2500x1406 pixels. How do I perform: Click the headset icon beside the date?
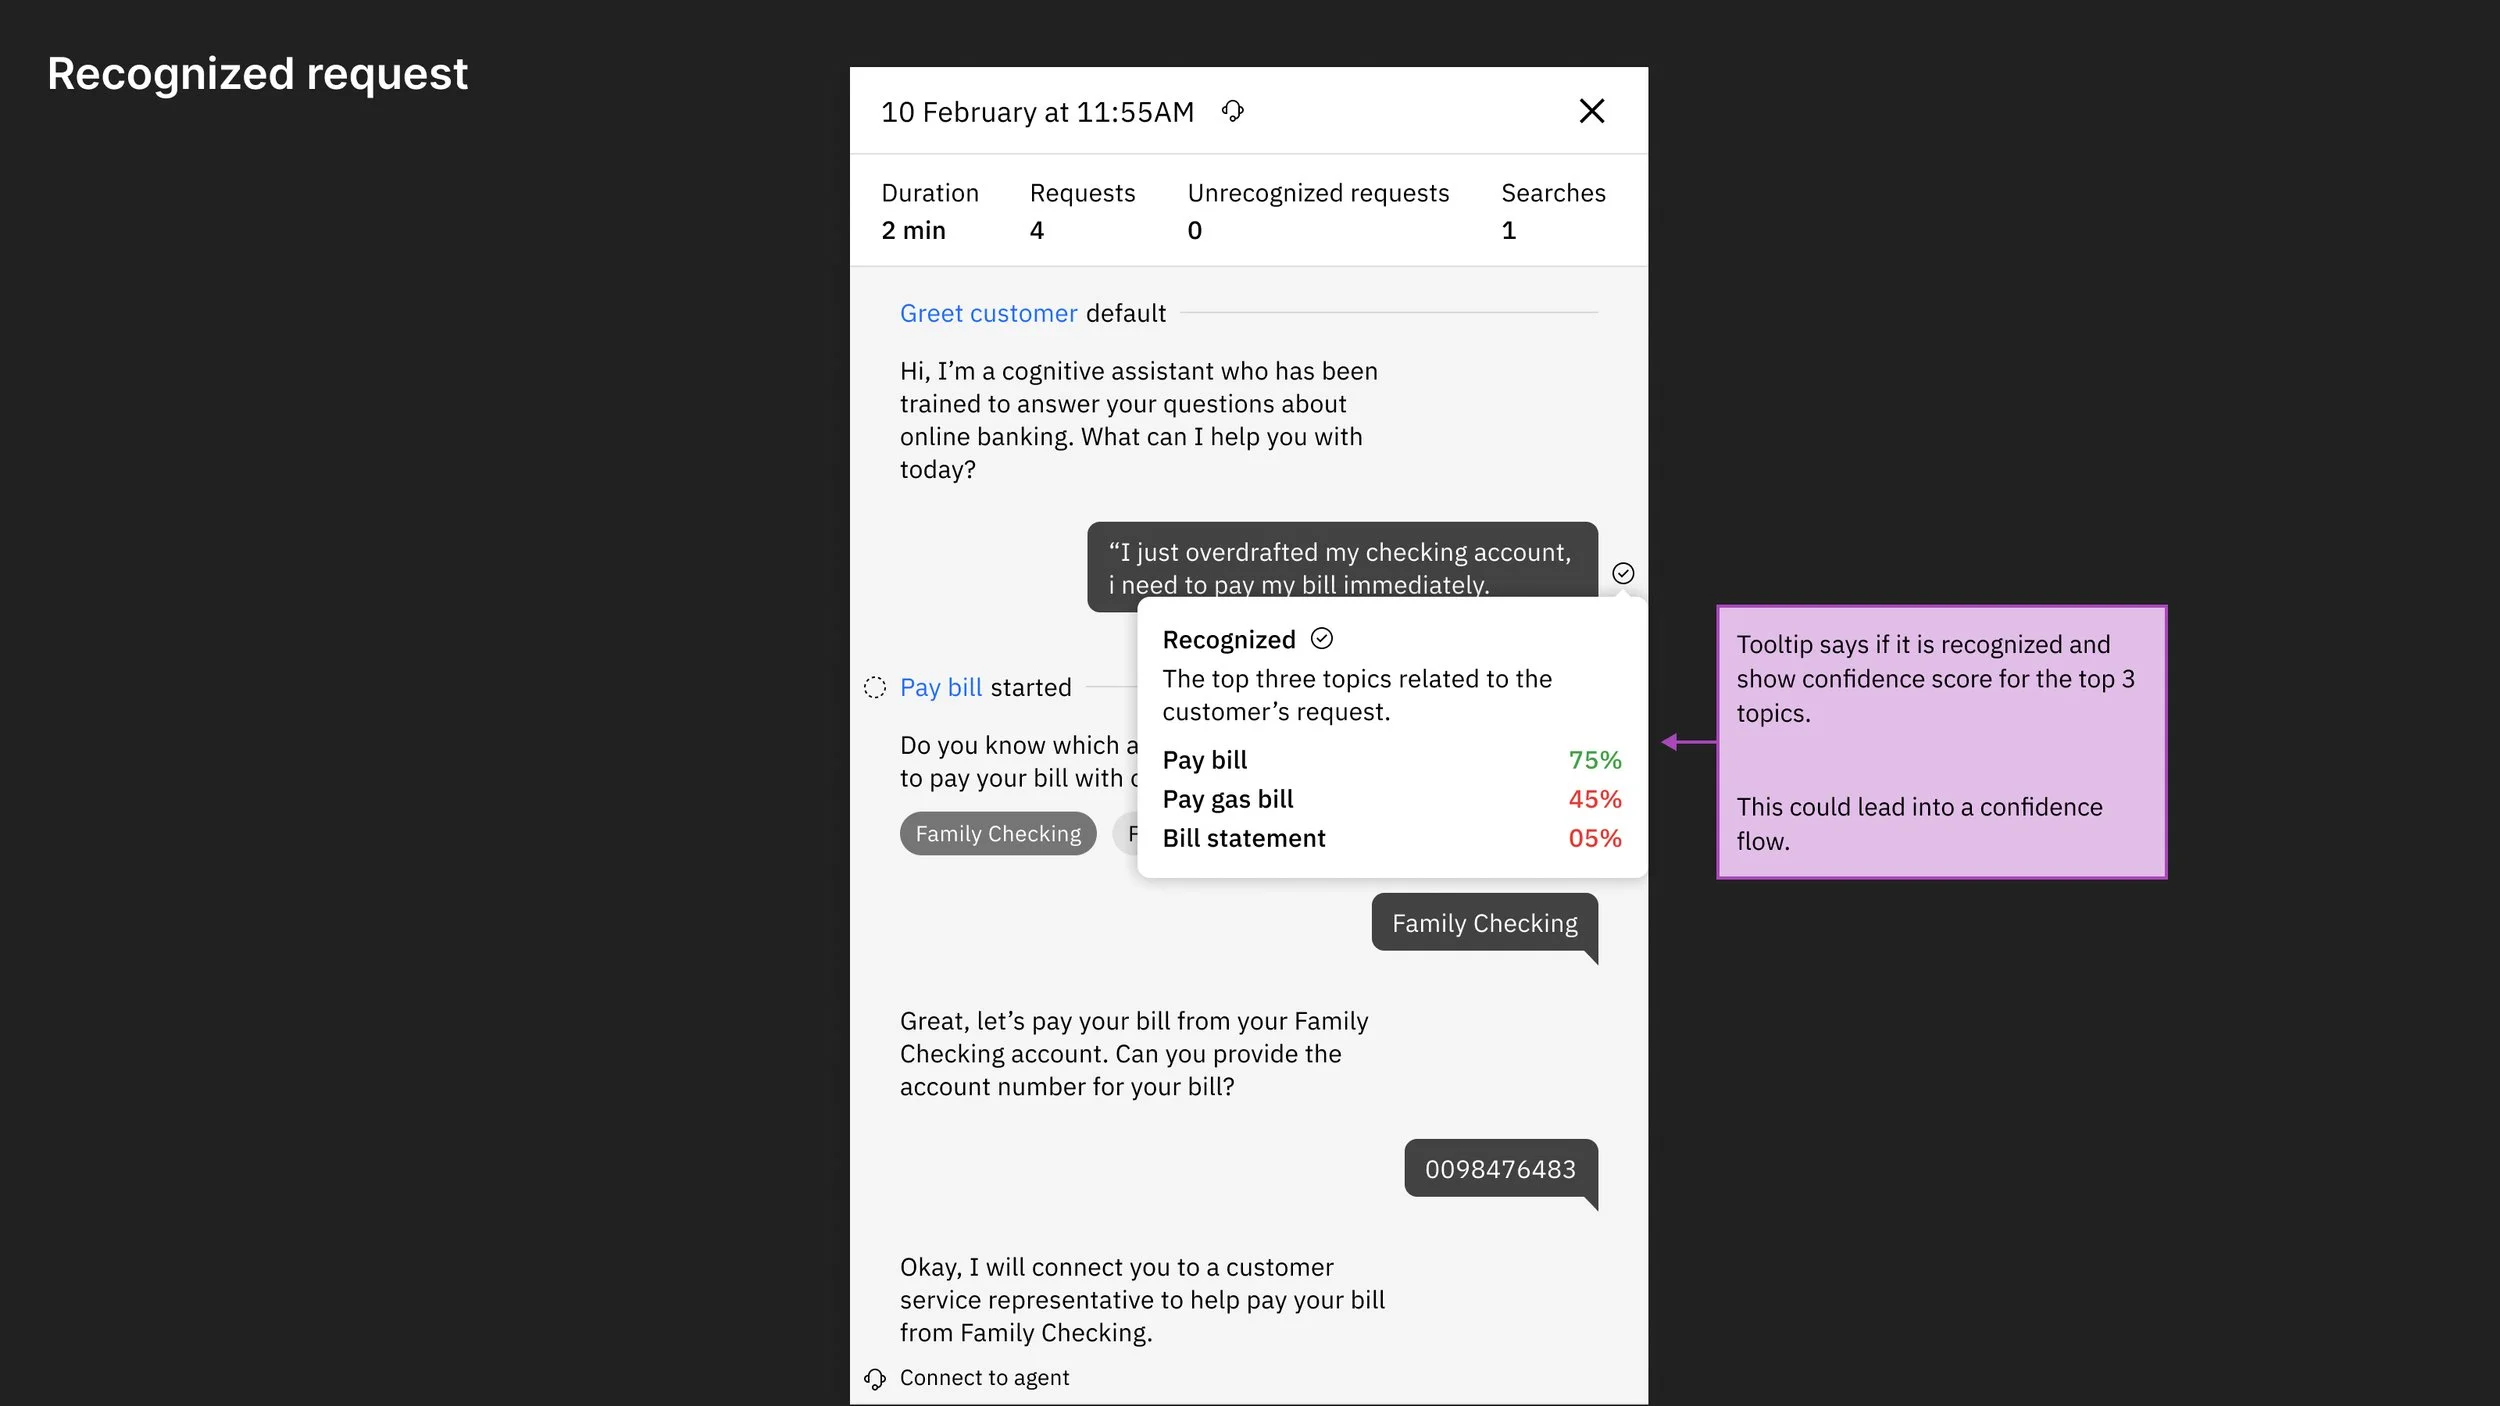pyautogui.click(x=1232, y=111)
